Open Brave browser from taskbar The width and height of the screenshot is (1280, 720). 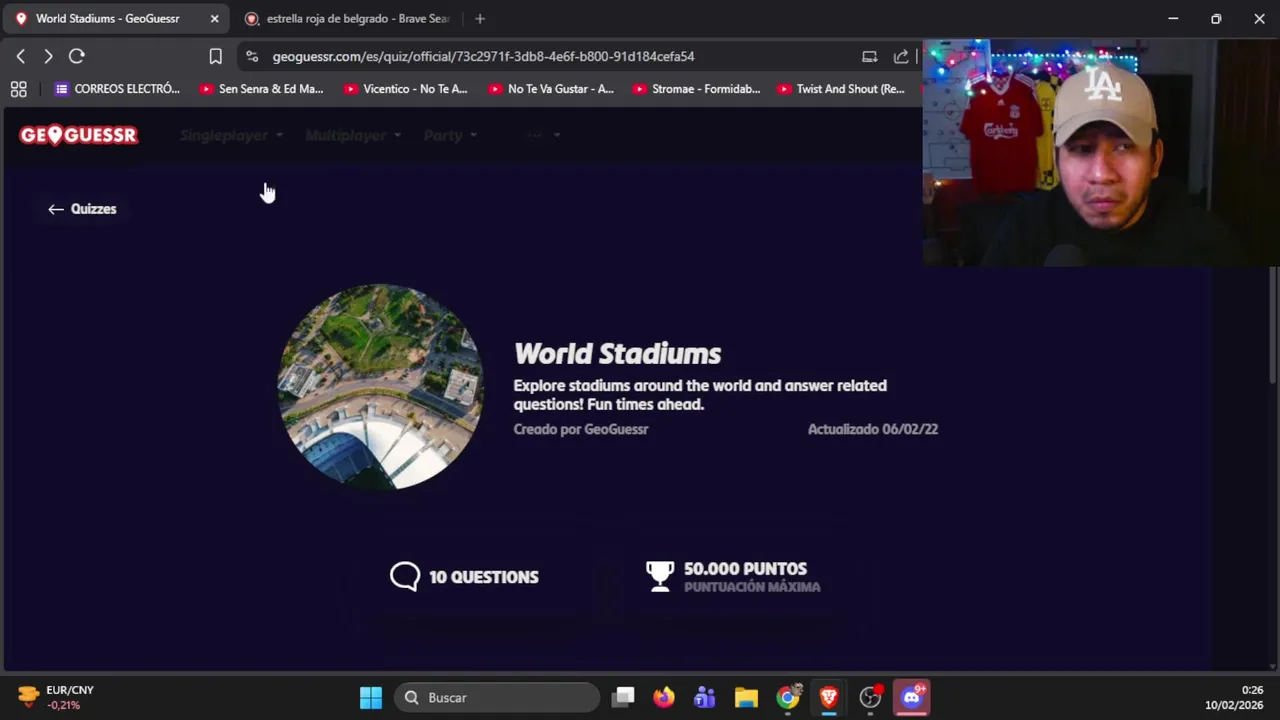[829, 697]
